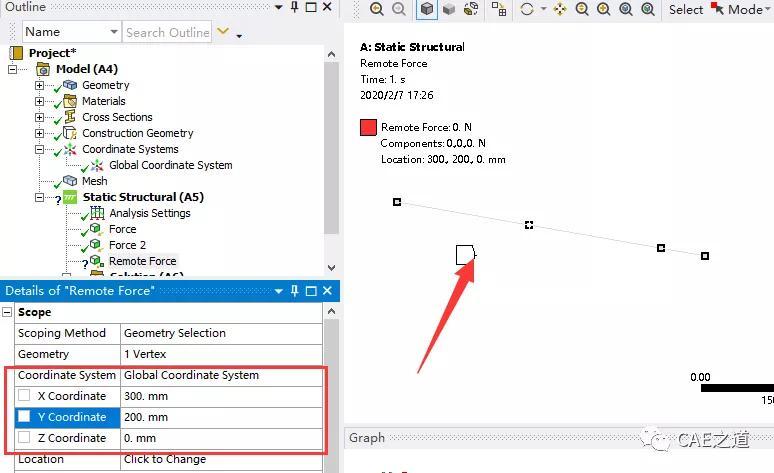Click the rotating yellow boxes toolbar icon
The image size is (774, 473).
[x=471, y=9]
